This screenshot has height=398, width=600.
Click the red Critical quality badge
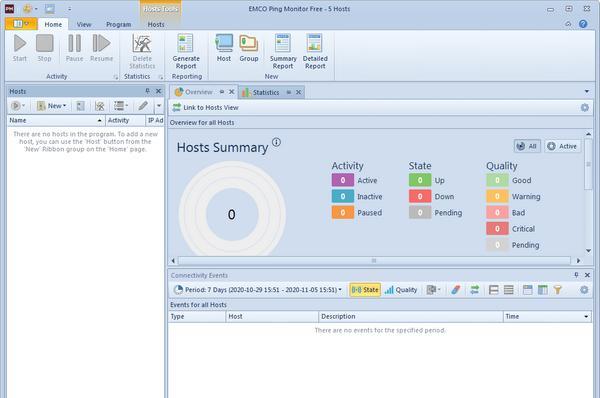pos(497,229)
